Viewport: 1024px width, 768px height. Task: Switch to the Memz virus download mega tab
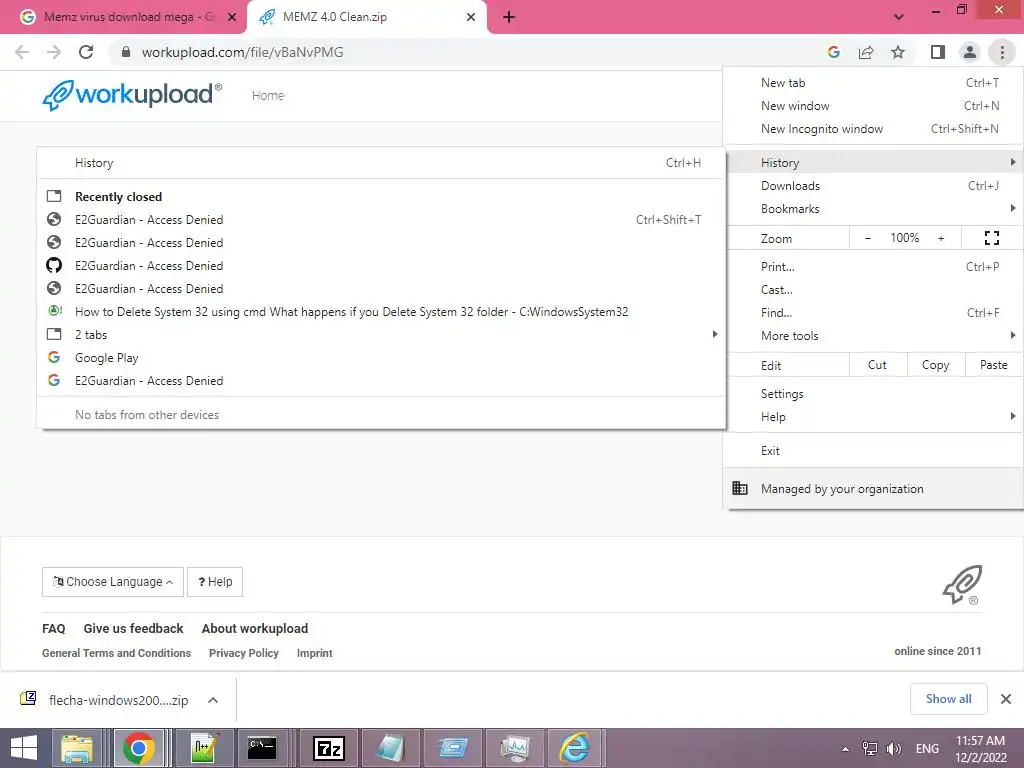pos(124,17)
